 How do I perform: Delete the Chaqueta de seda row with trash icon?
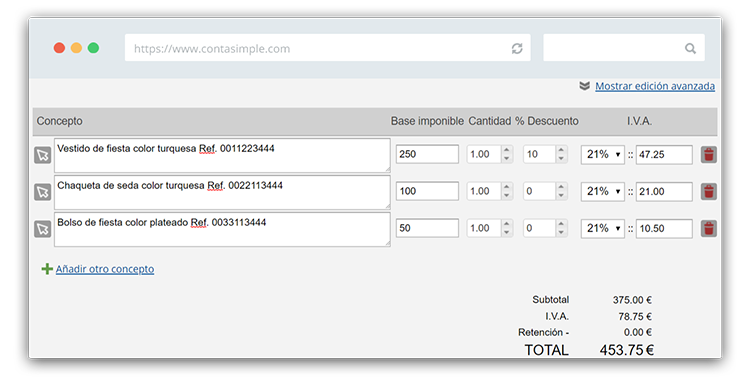coord(708,191)
